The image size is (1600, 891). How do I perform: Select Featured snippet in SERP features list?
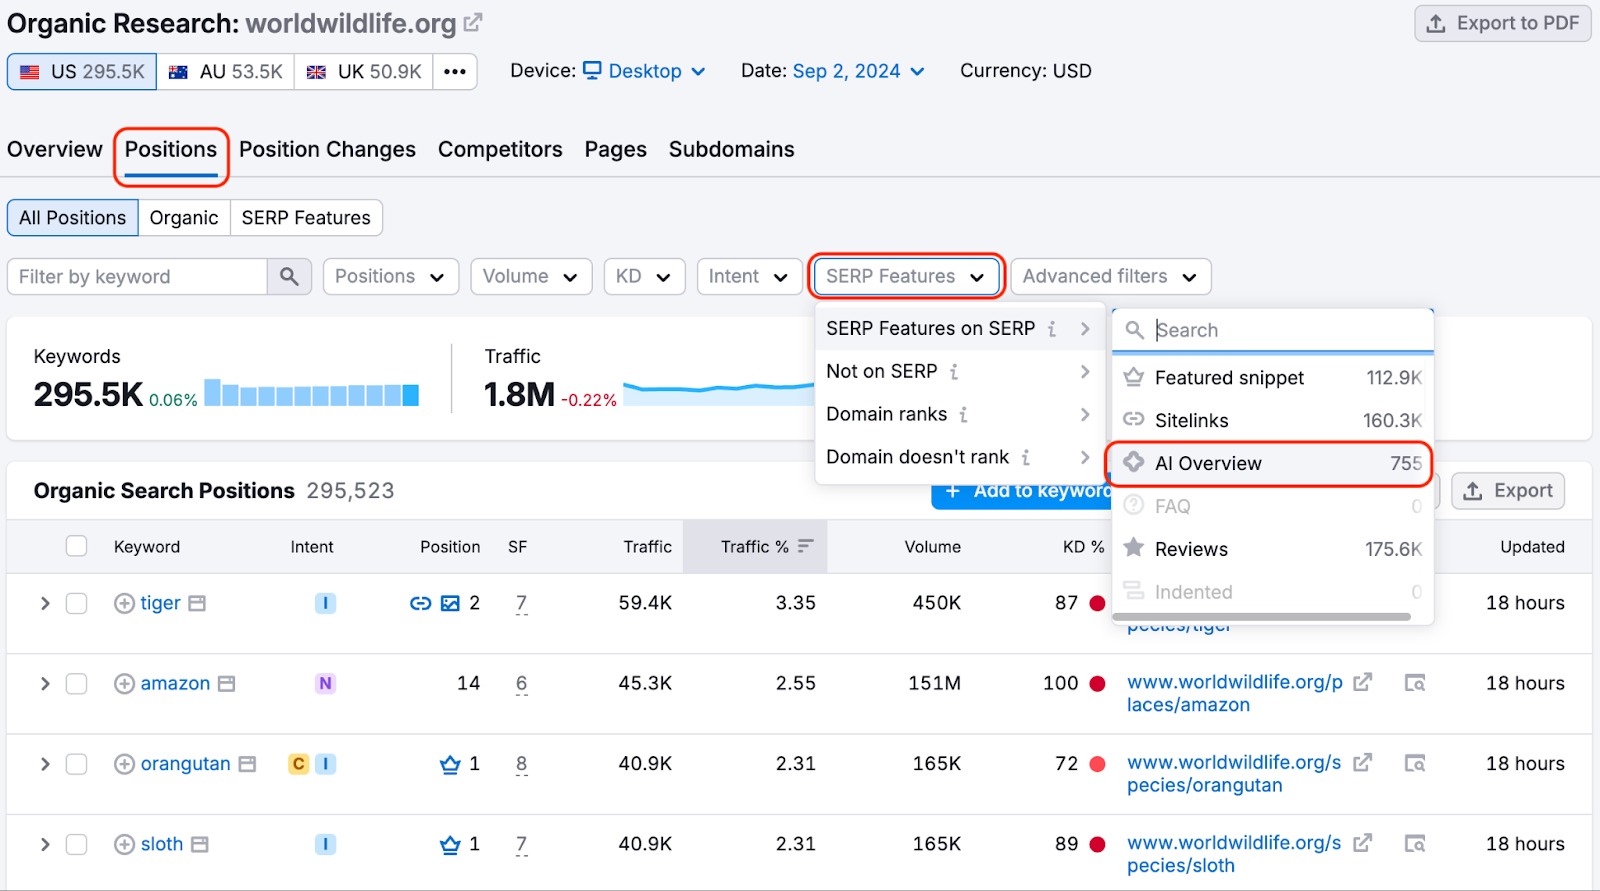1272,378
